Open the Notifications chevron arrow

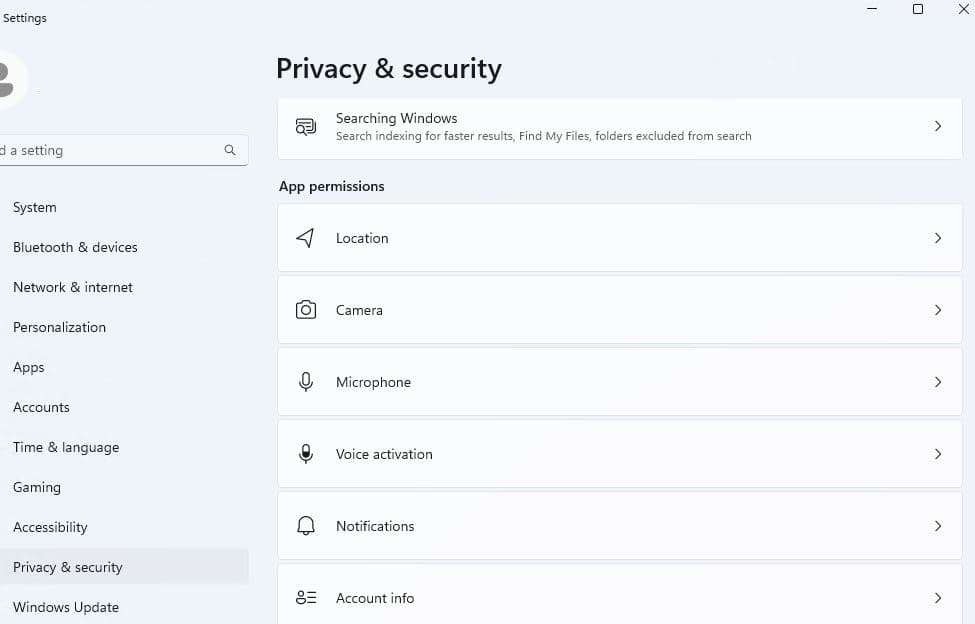pyautogui.click(x=938, y=526)
